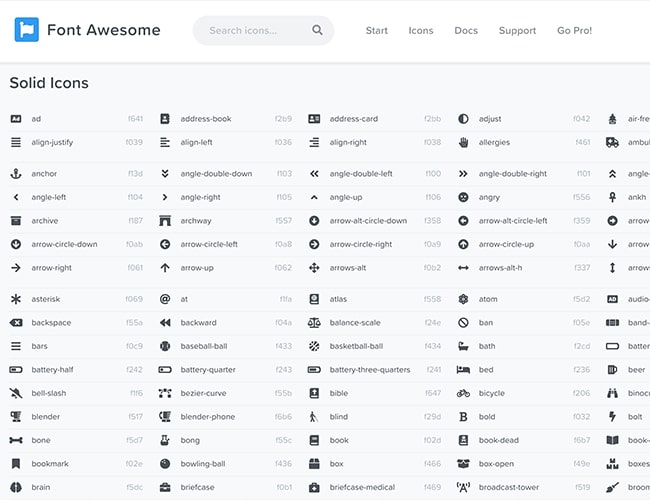Click the arrow-circle-up label
The width and height of the screenshot is (650, 500).
(x=506, y=245)
